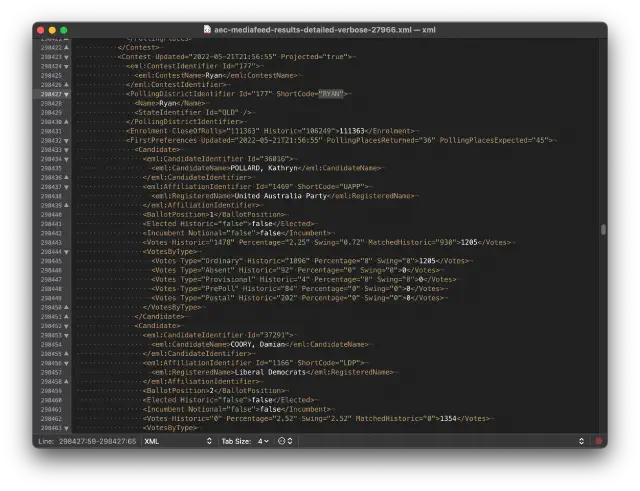Click the highlighted RYAN ShortCode value
Screen dimensions: 640x491
tap(330, 94)
